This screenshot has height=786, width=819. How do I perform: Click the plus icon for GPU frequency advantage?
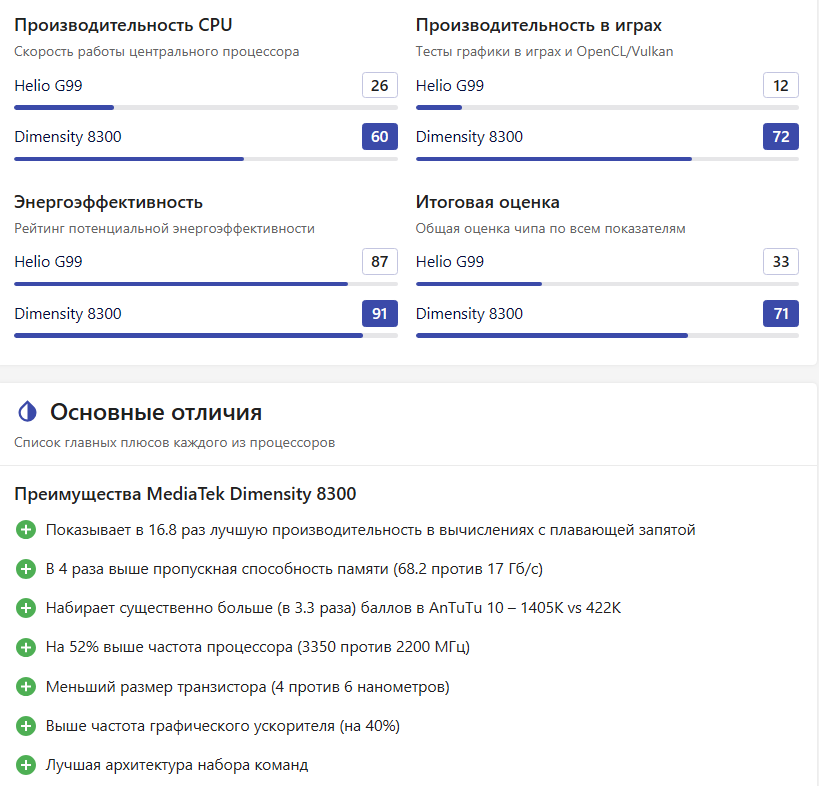[26, 726]
